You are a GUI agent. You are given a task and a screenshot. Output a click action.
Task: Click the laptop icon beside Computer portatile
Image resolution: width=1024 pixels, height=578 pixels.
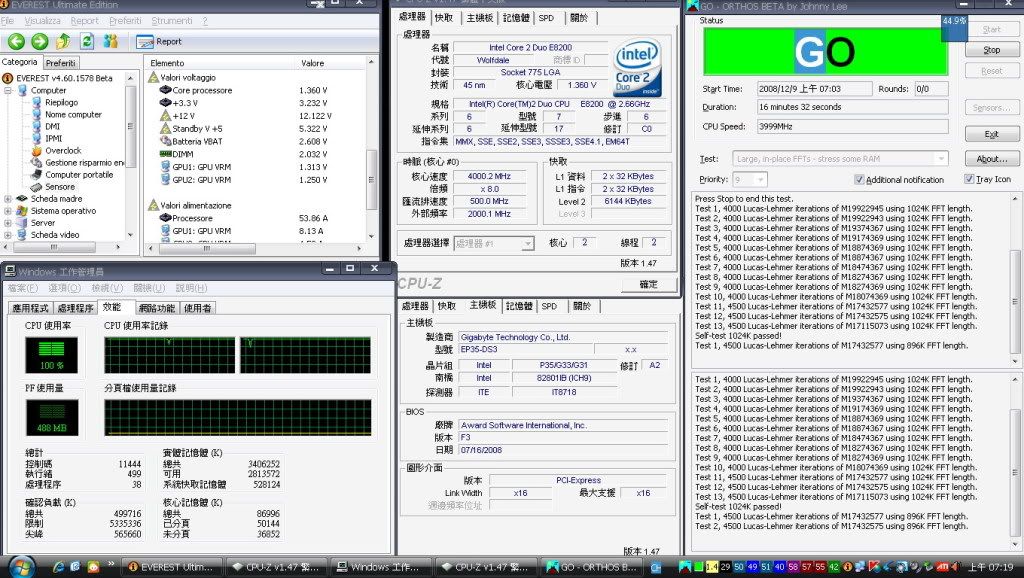point(37,175)
